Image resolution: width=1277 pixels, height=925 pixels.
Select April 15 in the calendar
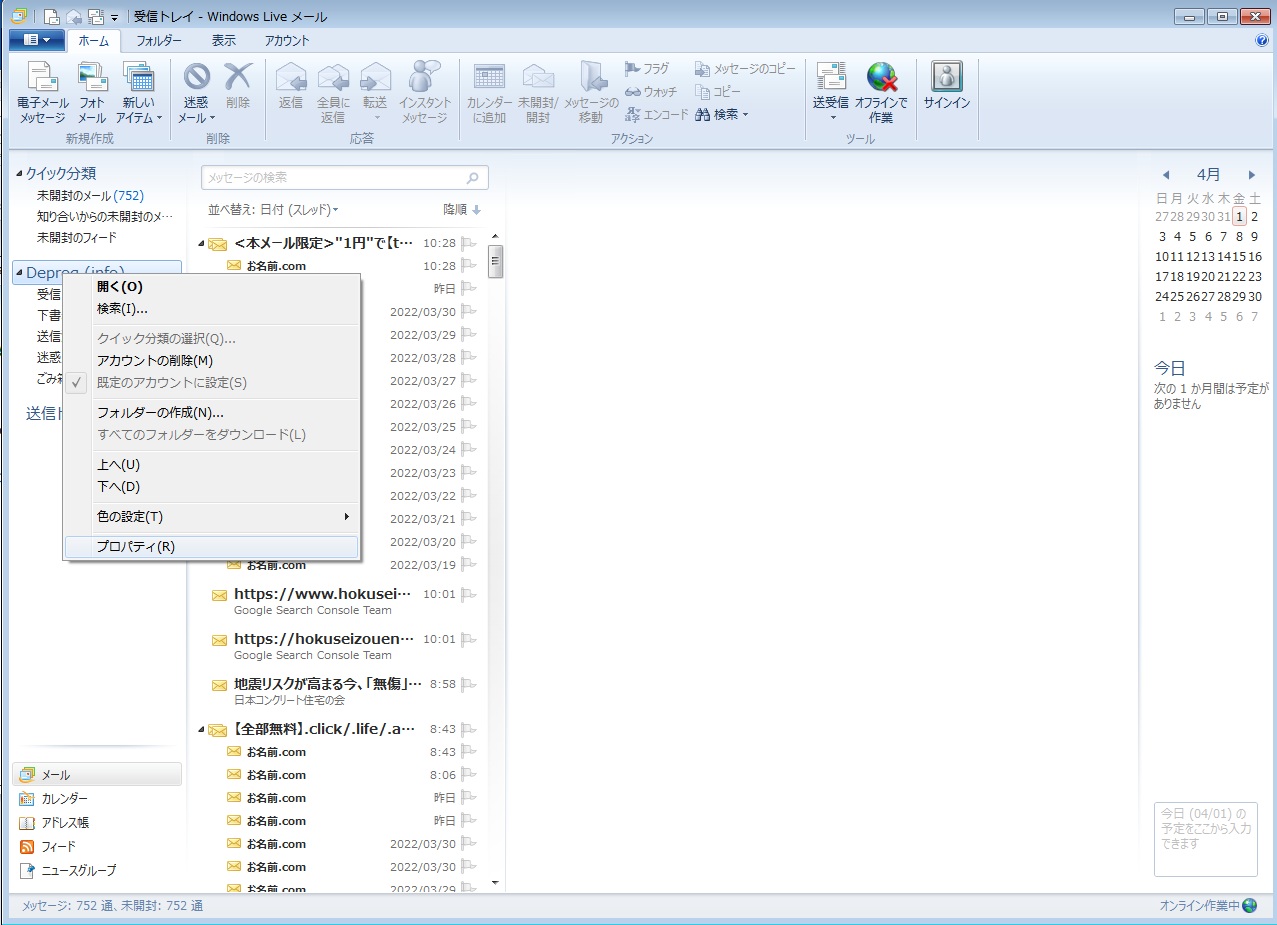pos(1239,257)
